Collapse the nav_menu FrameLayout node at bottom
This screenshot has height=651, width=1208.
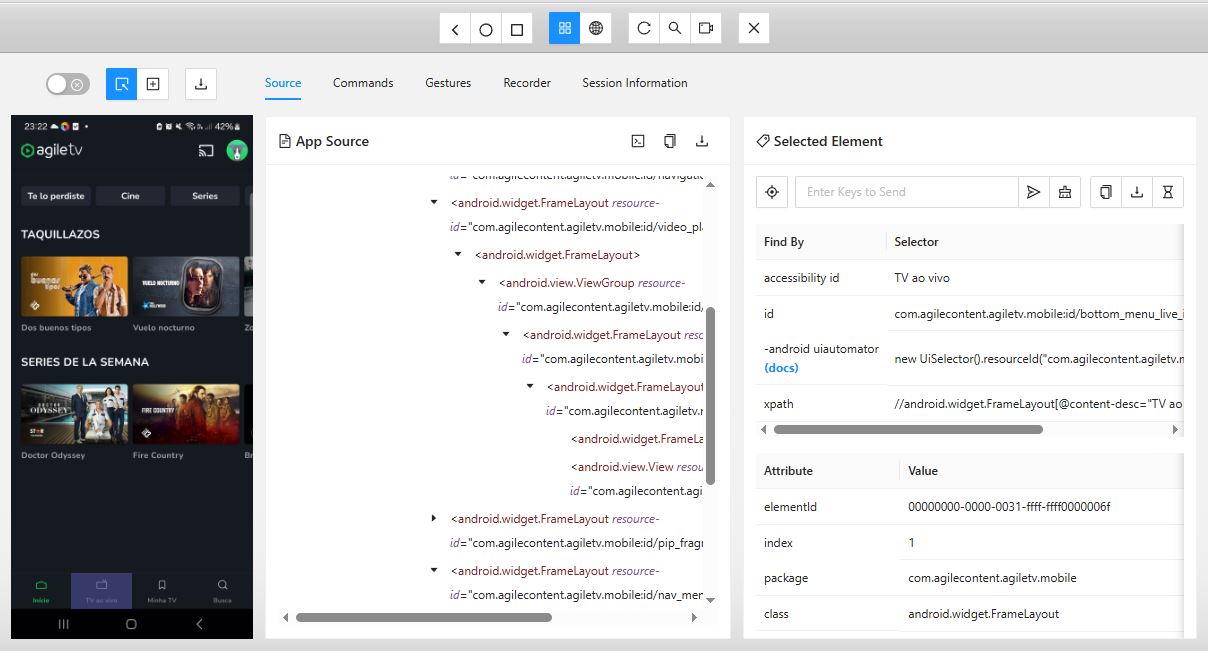point(434,571)
